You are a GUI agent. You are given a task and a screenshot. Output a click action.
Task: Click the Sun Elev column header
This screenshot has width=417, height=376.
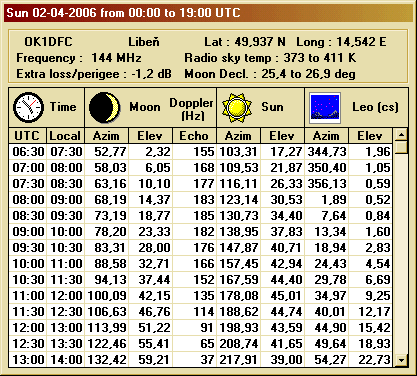pos(282,136)
